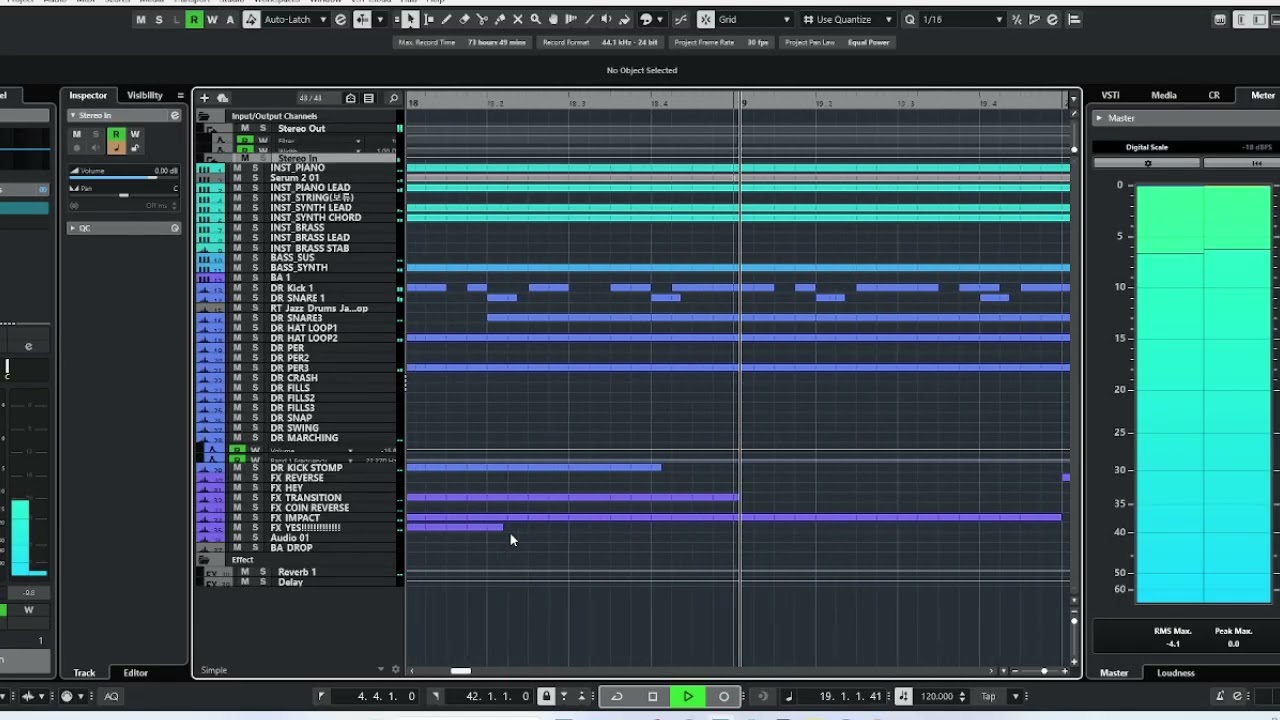Viewport: 1280px width, 720px height.
Task: Mute the INST_PIANO track
Action: [x=237, y=168]
